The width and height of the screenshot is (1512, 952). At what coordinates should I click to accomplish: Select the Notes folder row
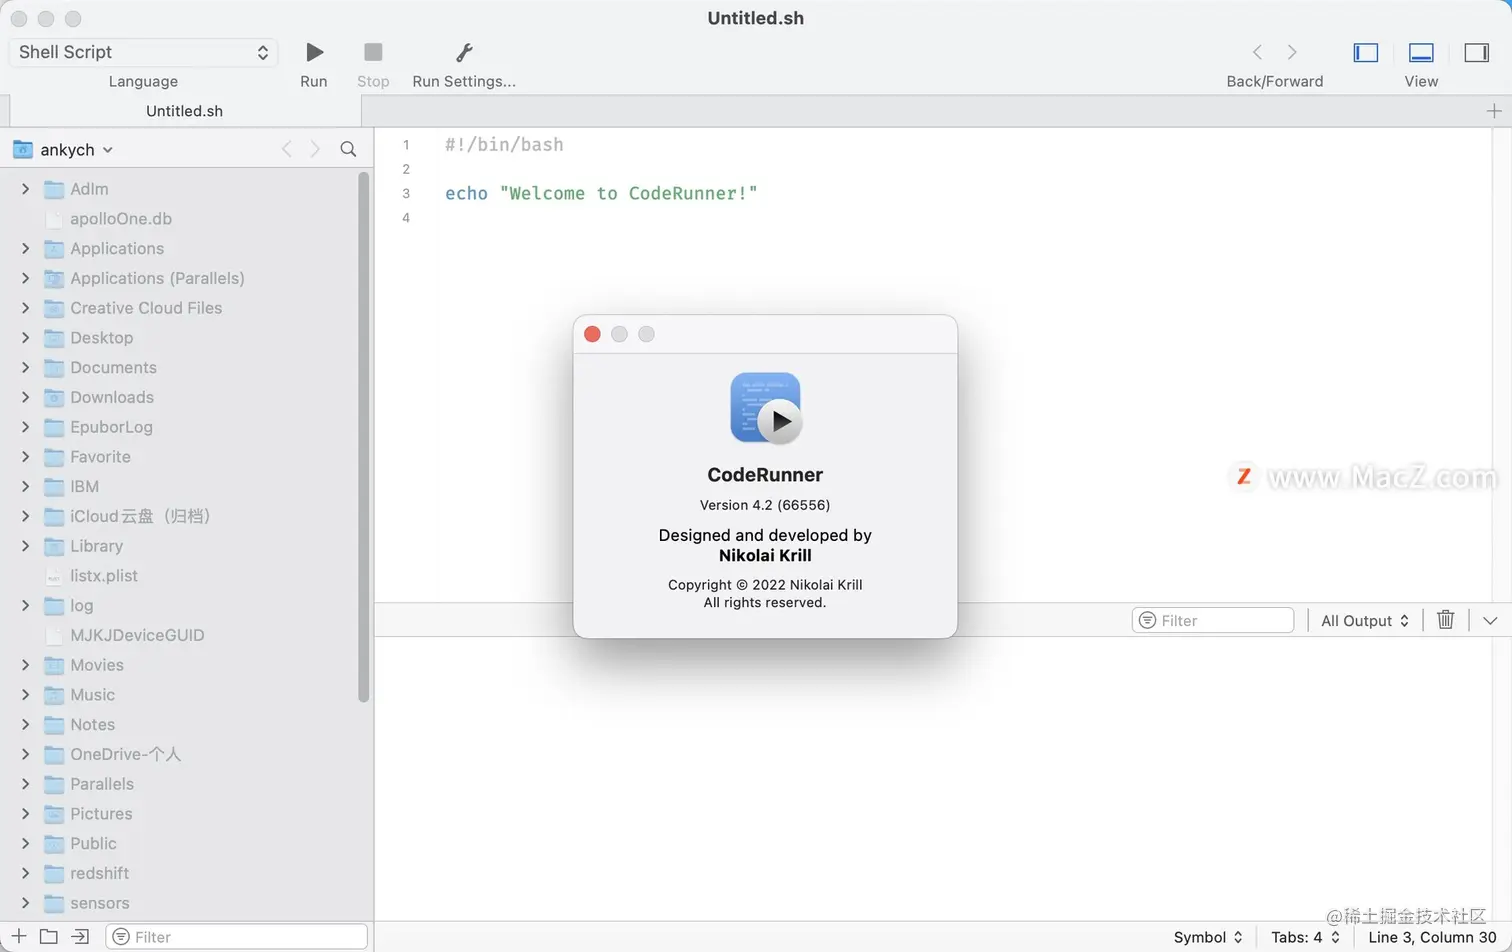pos(180,724)
